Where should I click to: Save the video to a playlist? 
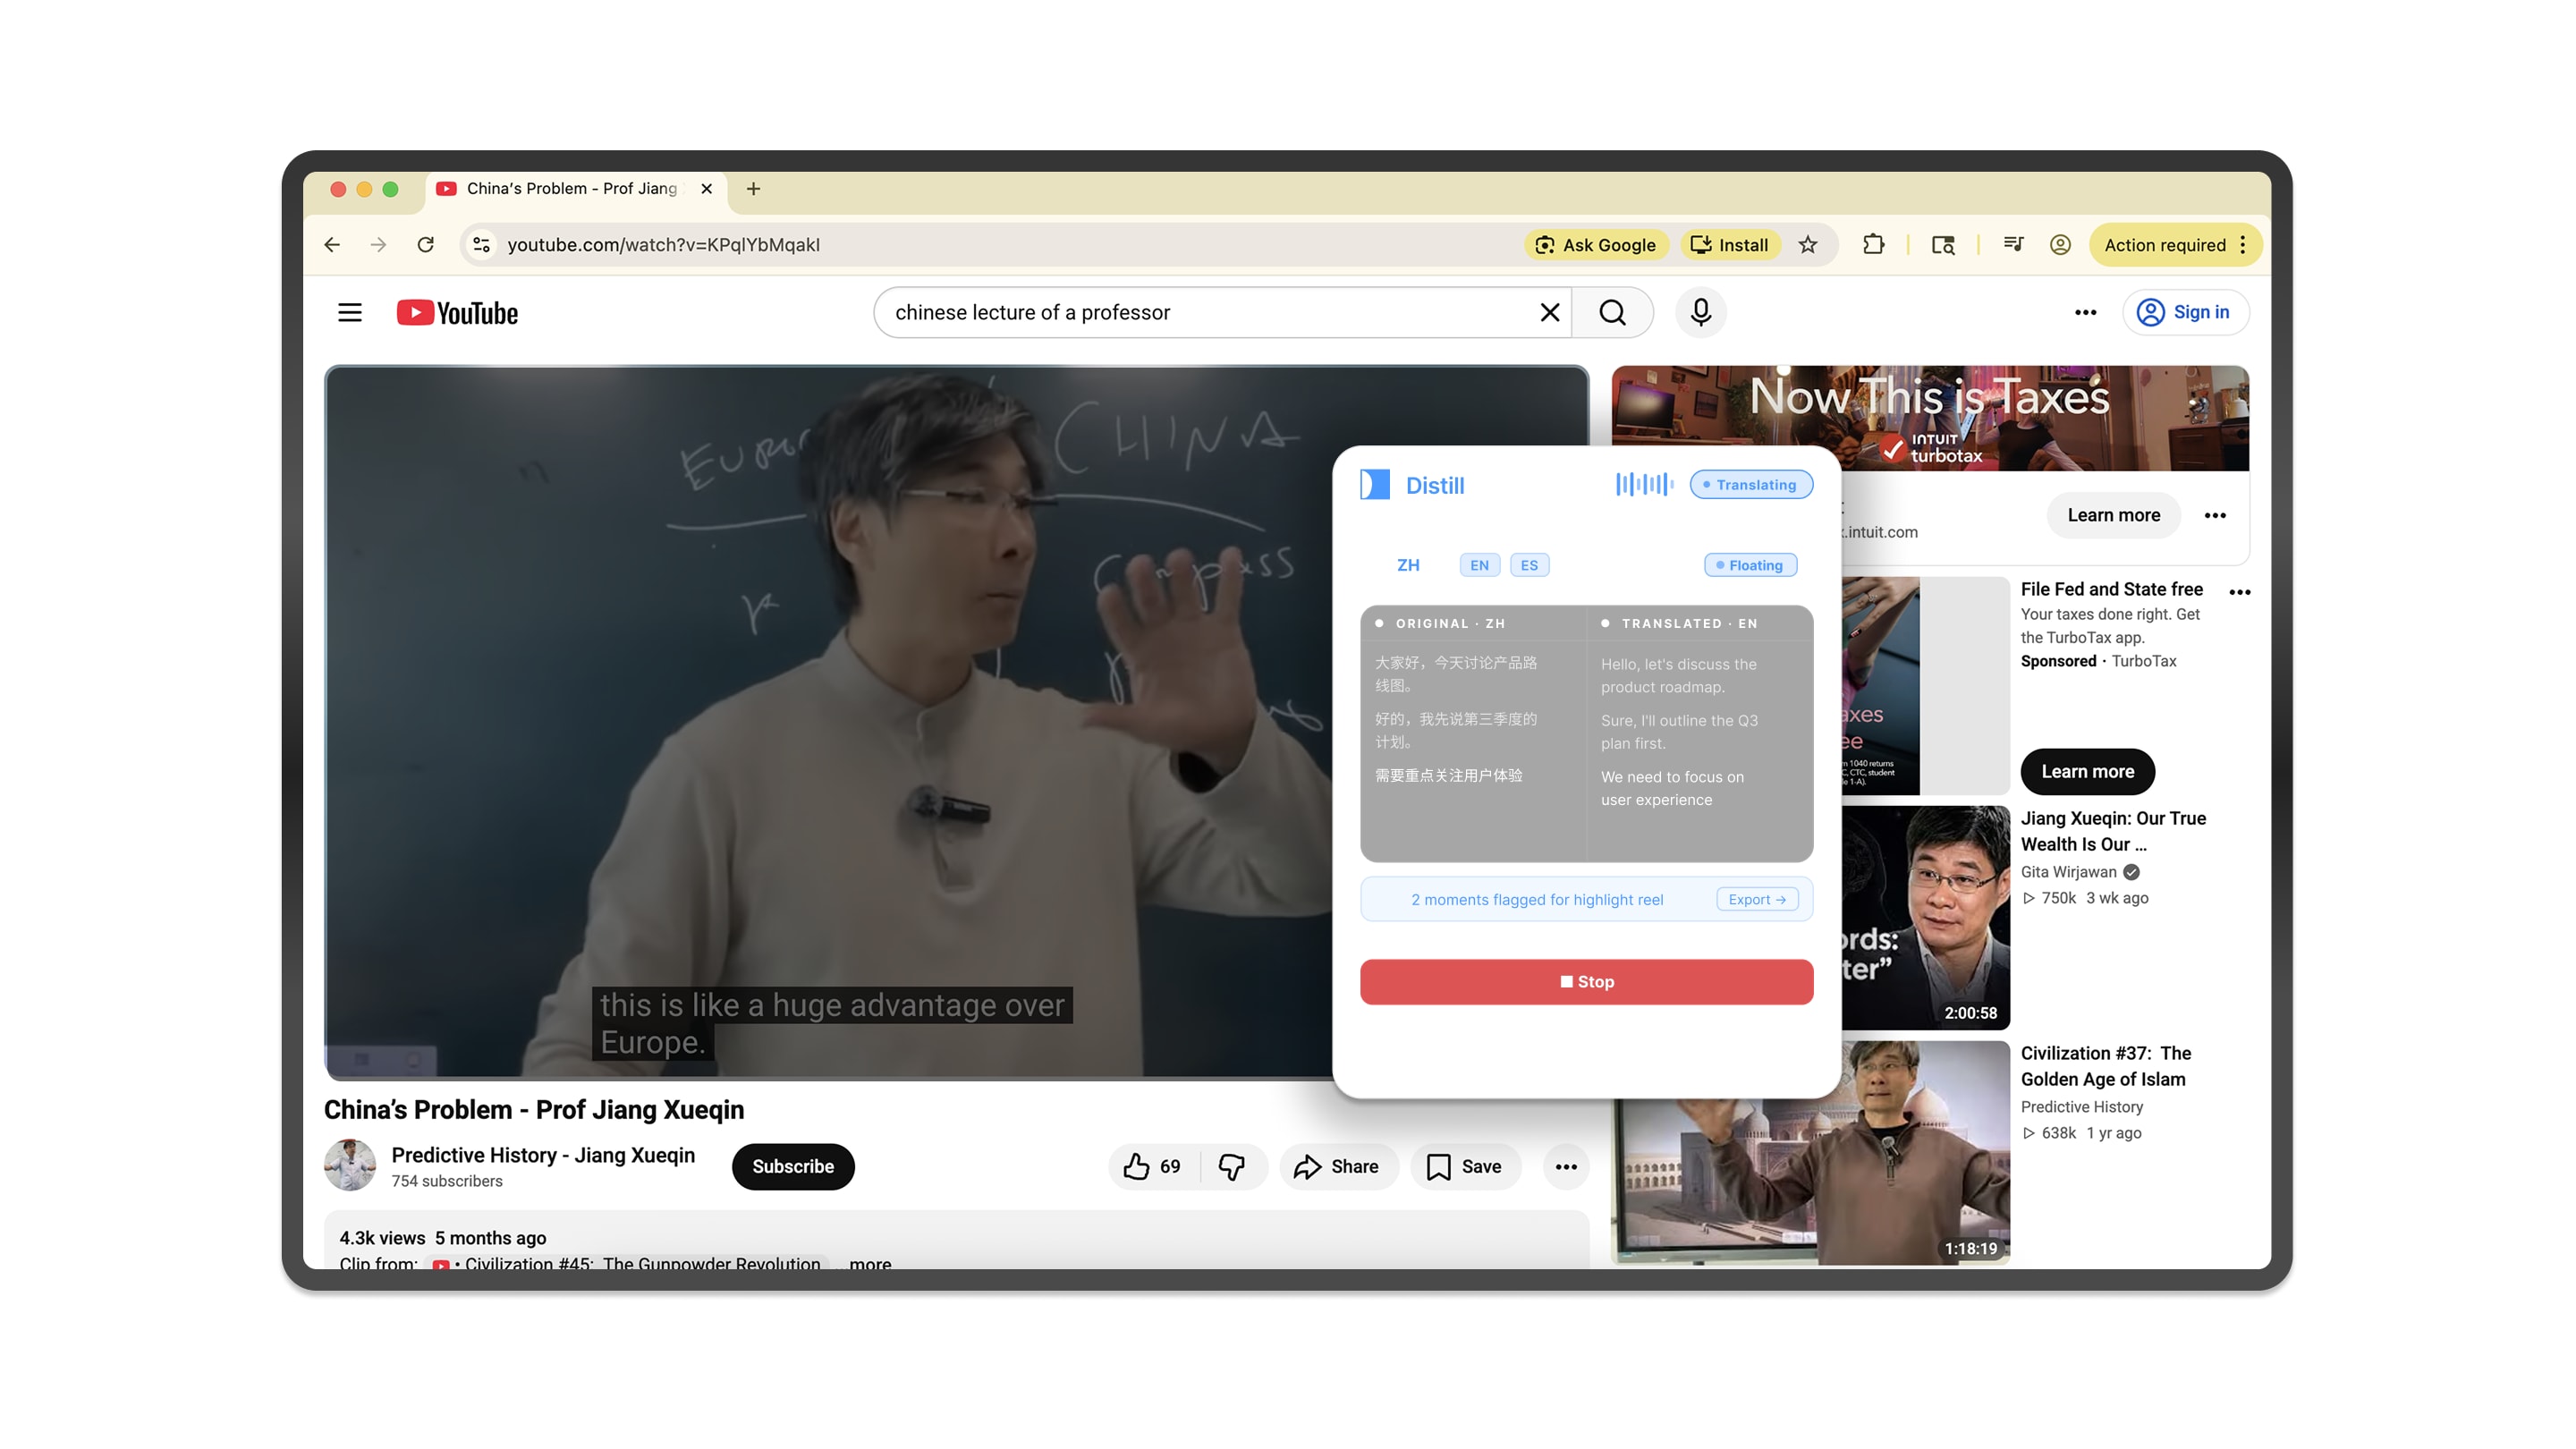(1465, 1167)
